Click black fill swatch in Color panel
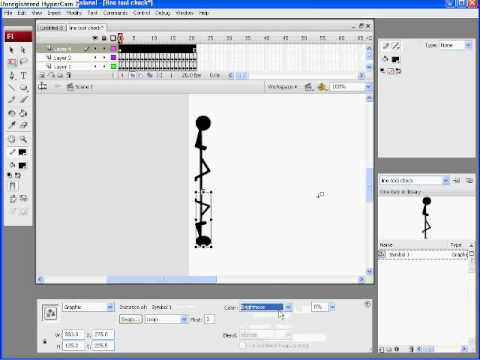 tap(396, 59)
